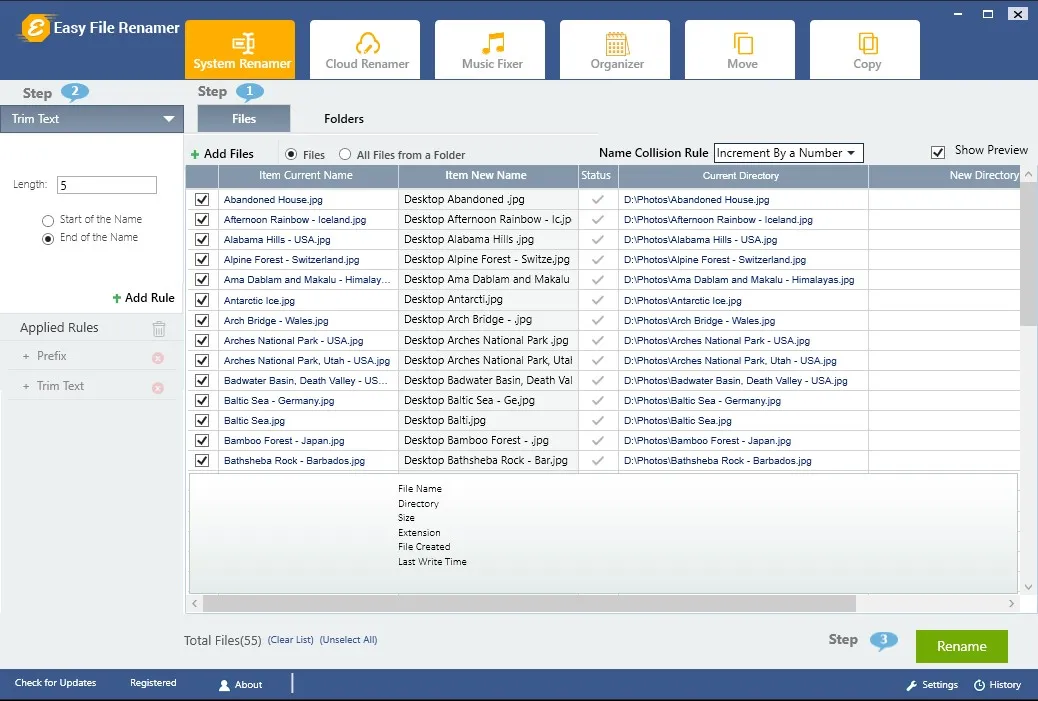The height and width of the screenshot is (701, 1038).
Task: Remove the Trim Text rule via red X
Action: (x=158, y=388)
